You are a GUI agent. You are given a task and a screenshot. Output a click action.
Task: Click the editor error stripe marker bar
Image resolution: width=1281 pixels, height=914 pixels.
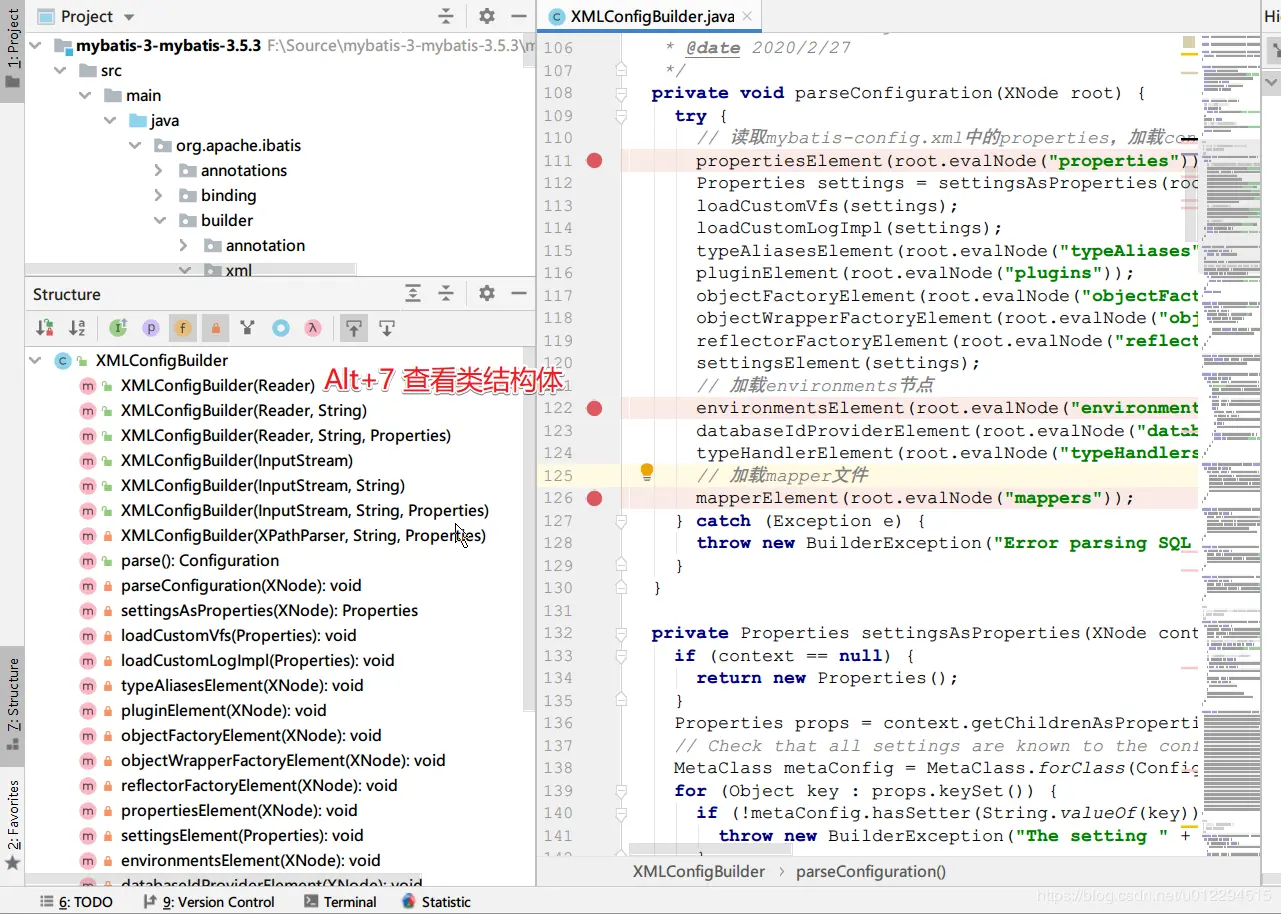[1189, 445]
